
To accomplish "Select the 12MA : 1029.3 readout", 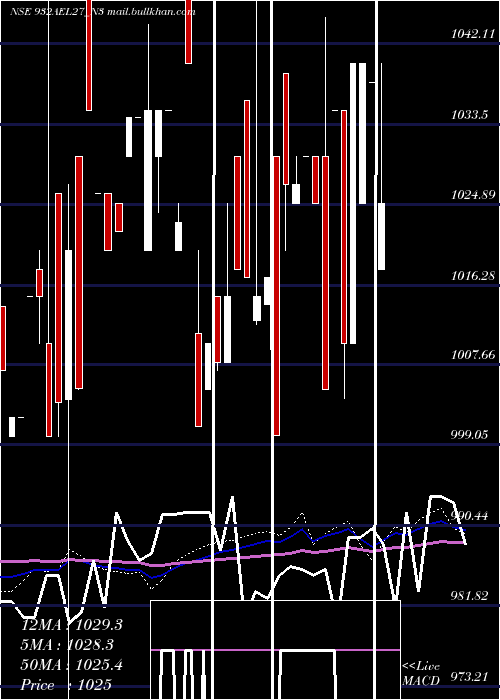I will [72, 625].
